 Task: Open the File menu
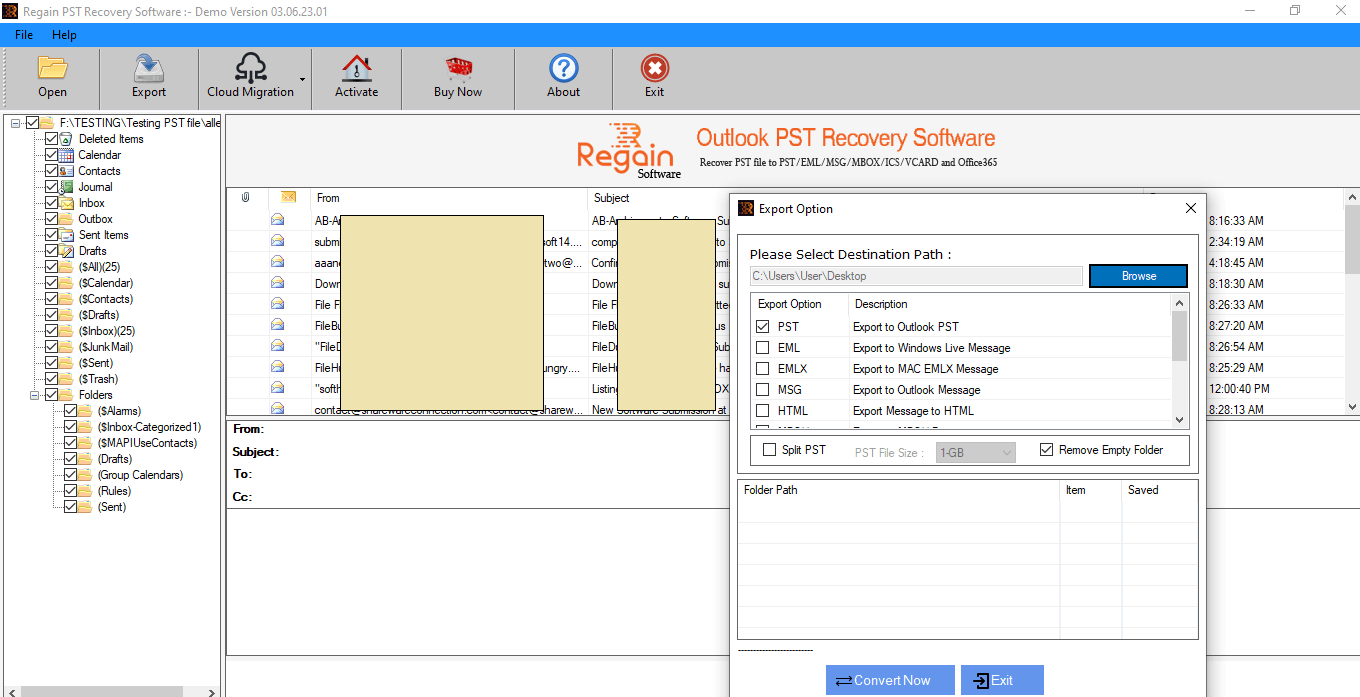coord(23,34)
